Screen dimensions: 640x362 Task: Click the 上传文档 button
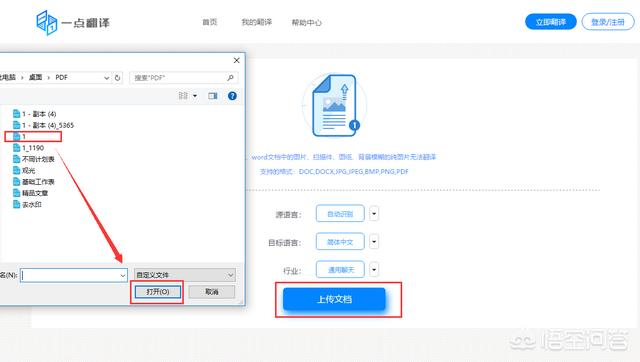334,299
